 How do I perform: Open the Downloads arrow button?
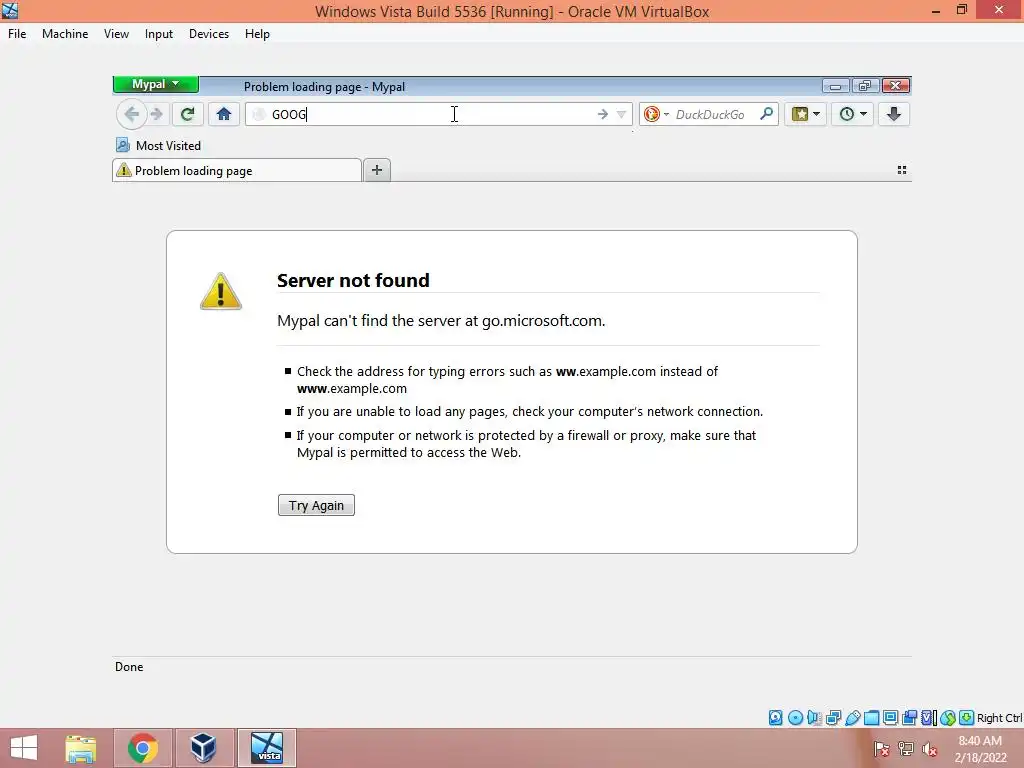click(x=894, y=114)
